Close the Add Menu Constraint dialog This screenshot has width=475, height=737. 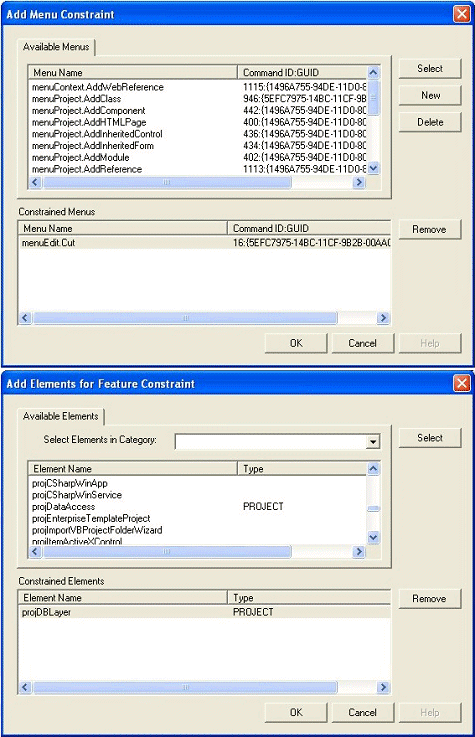[x=462, y=14]
